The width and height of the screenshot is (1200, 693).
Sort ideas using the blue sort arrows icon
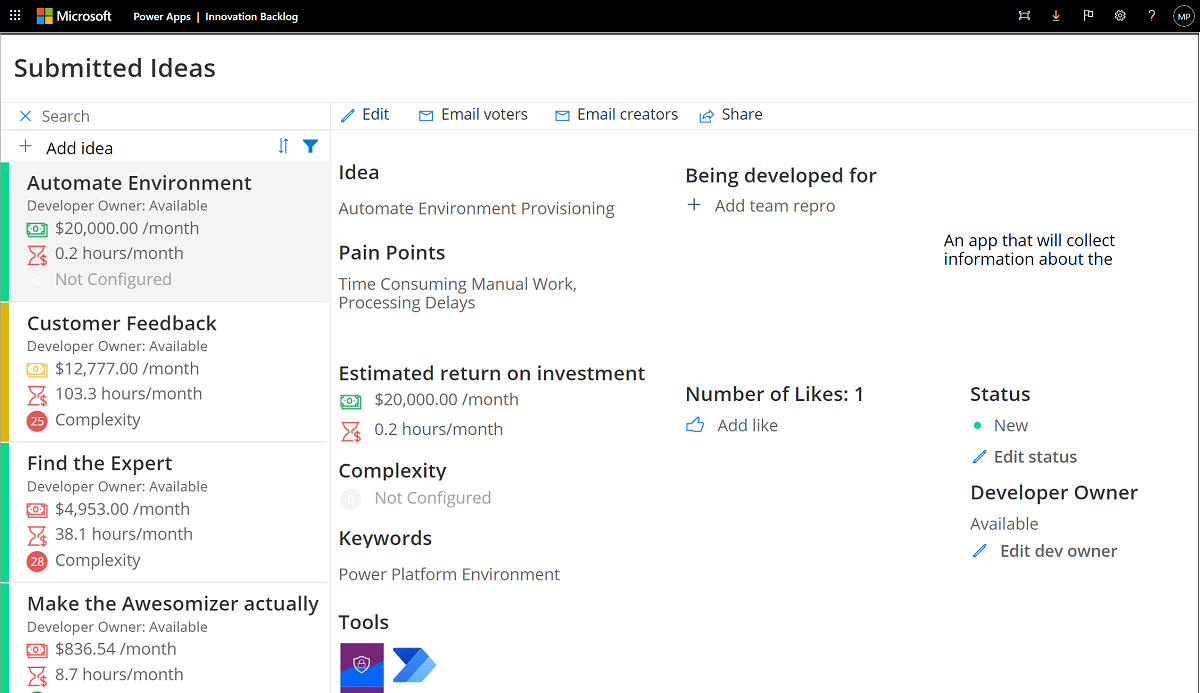coord(283,146)
